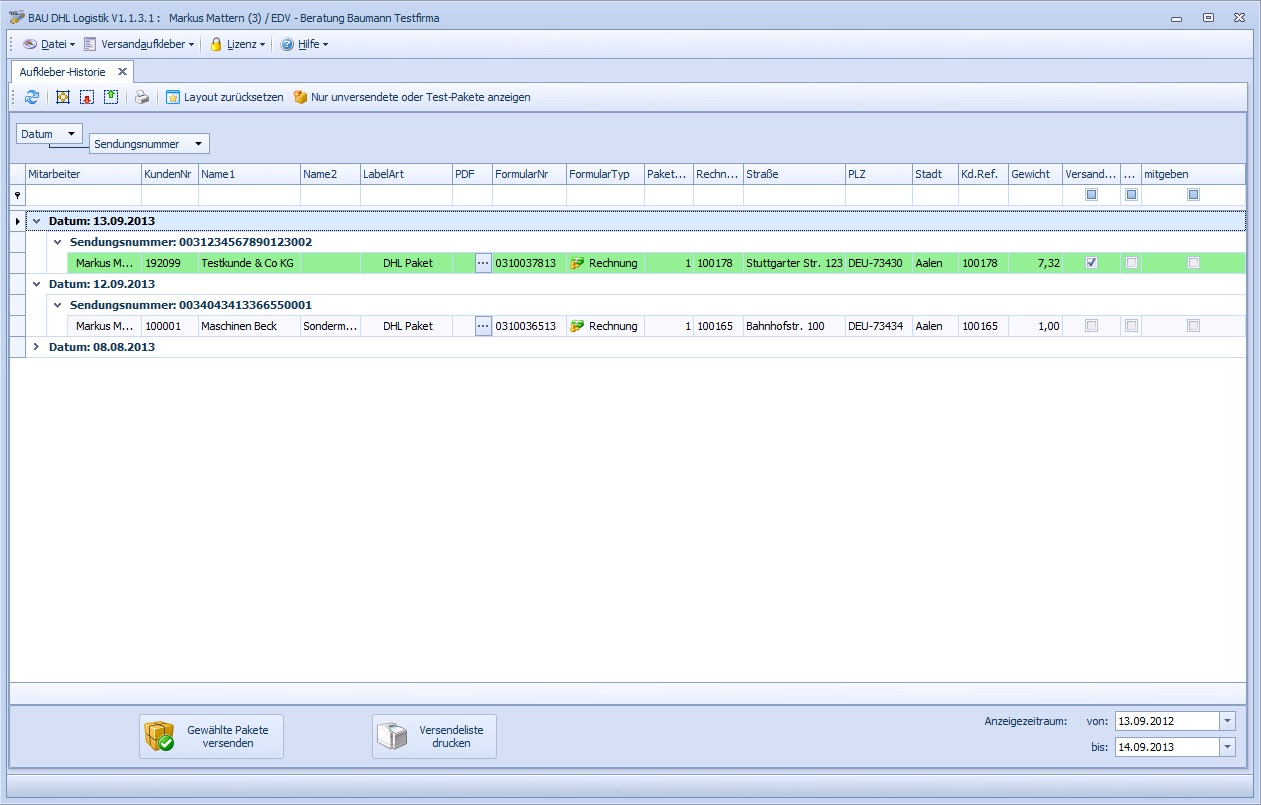Click the orange-circle icon beside refresh
The image size is (1261, 805).
tap(63, 97)
